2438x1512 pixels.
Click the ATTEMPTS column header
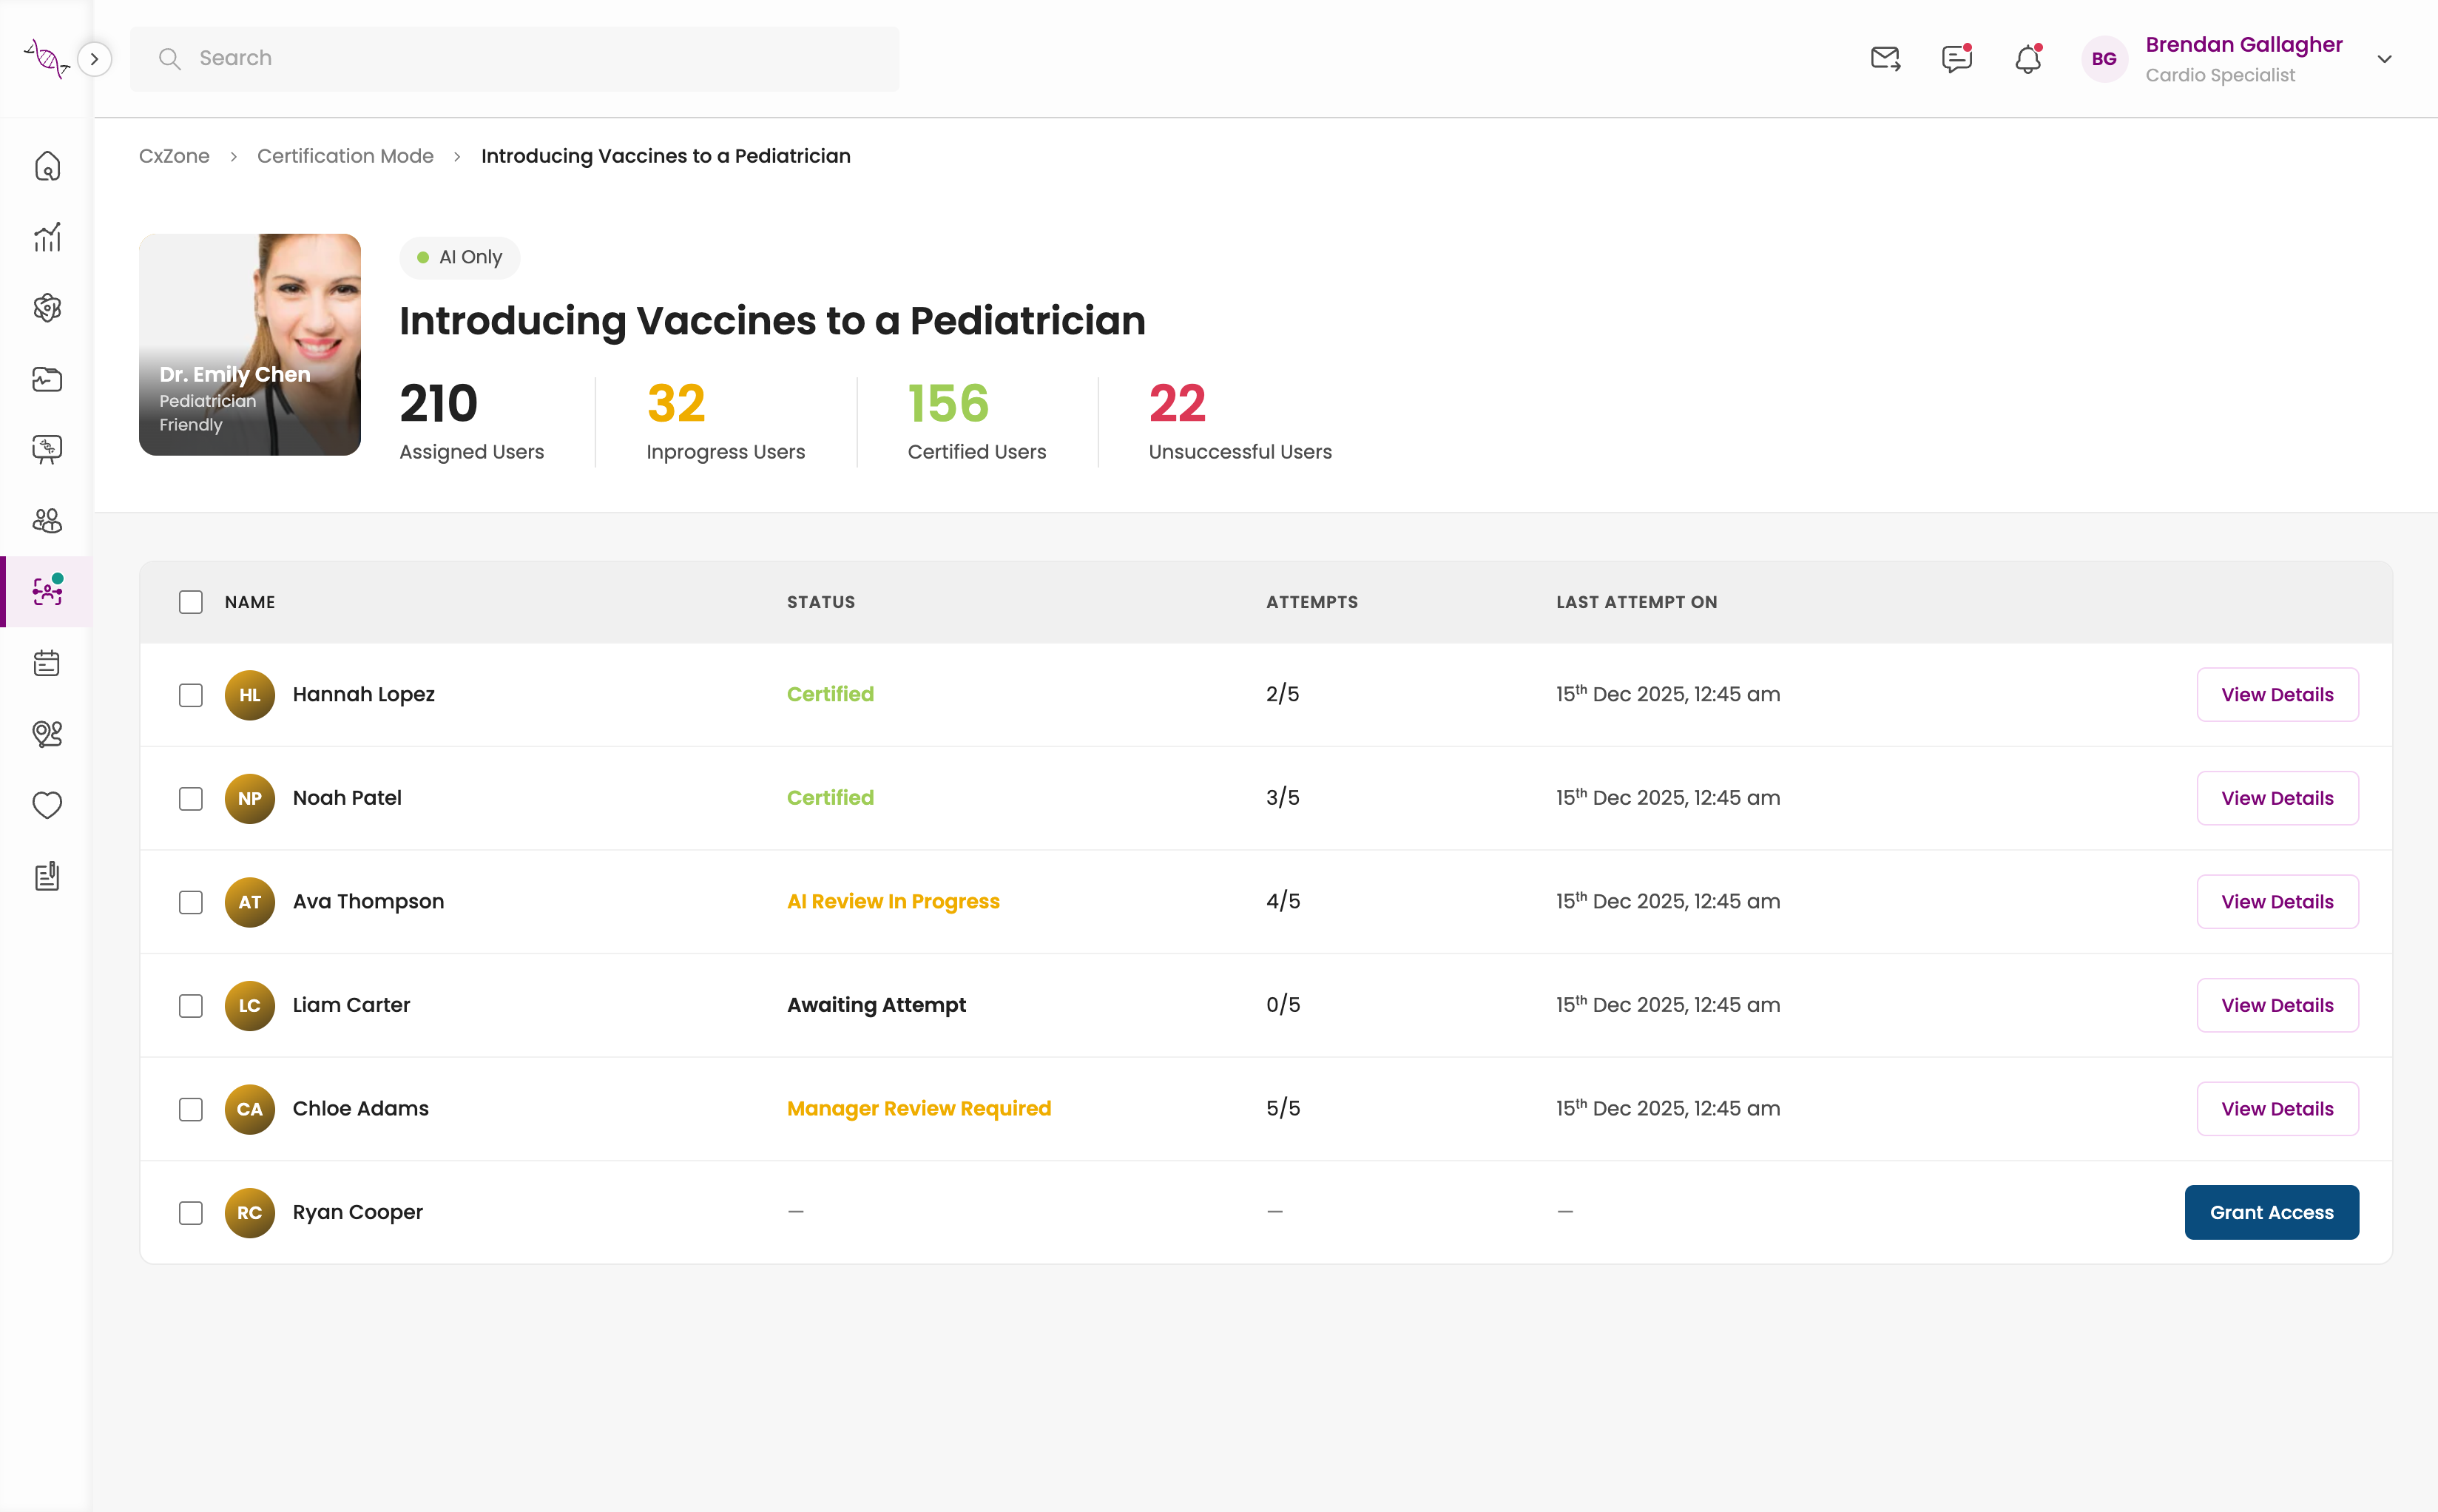[1312, 602]
